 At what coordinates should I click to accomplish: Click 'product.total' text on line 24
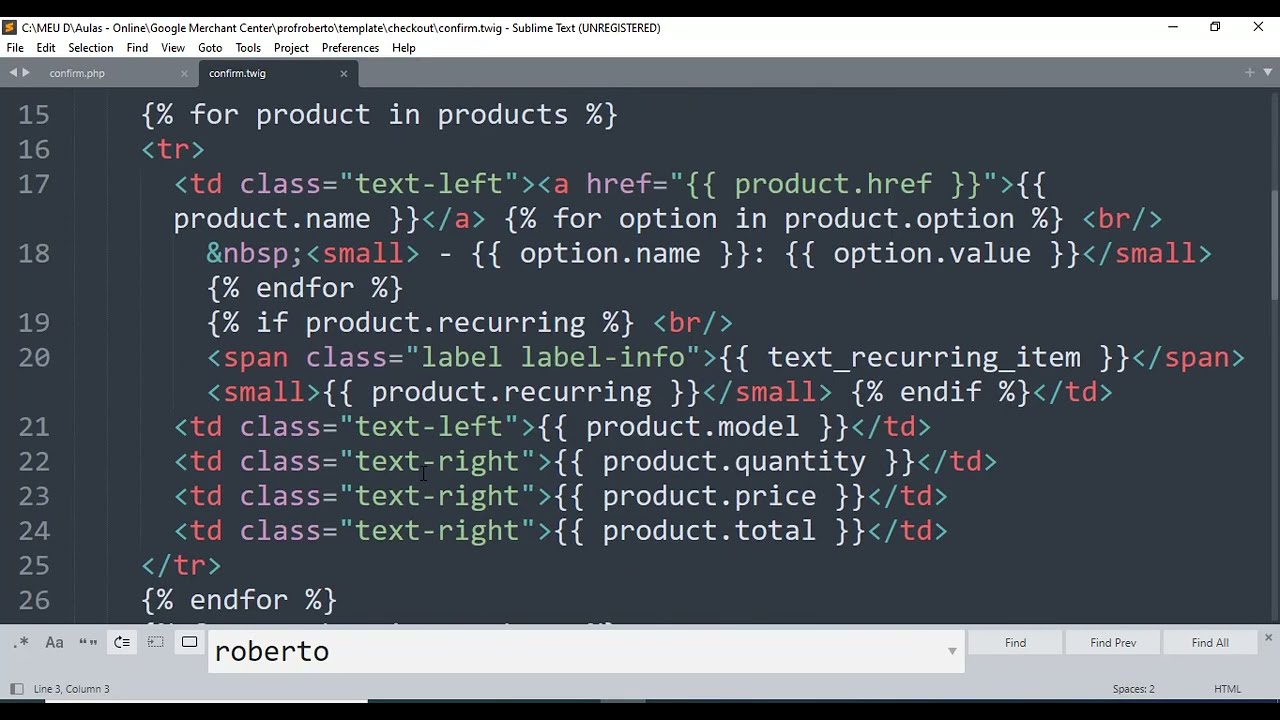pyautogui.click(x=709, y=531)
